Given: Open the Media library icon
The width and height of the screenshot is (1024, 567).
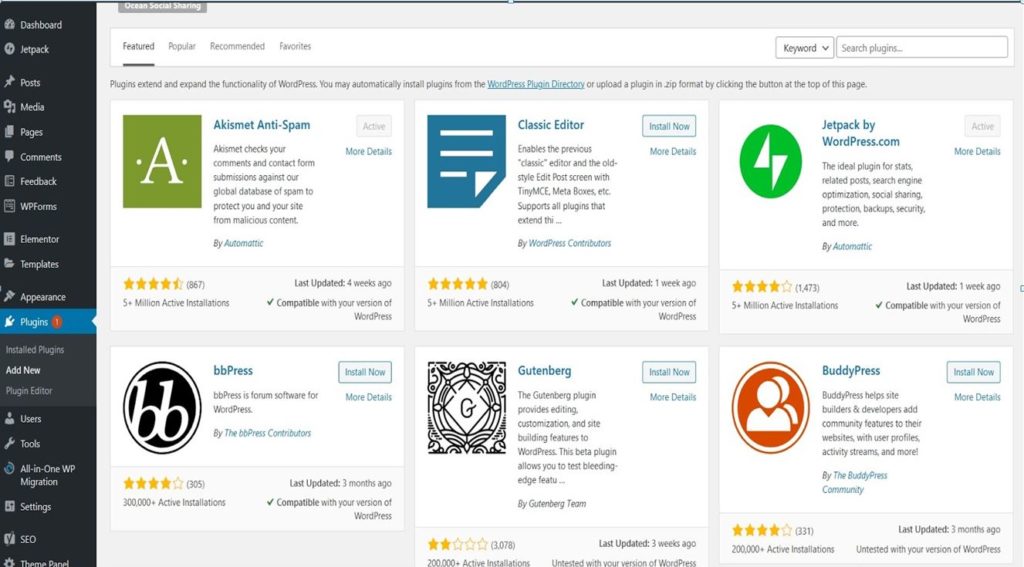Looking at the screenshot, I should click(x=9, y=106).
